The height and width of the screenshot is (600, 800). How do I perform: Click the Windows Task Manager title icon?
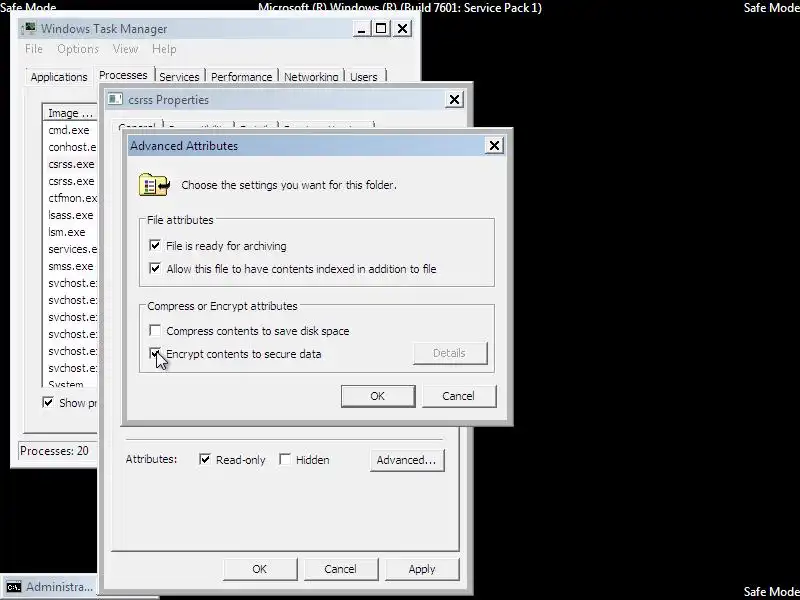29,28
